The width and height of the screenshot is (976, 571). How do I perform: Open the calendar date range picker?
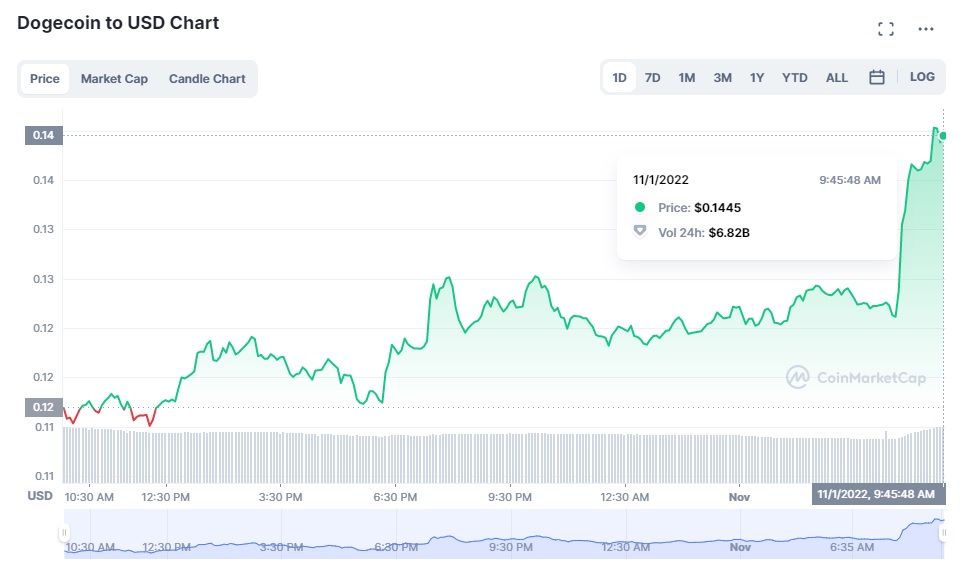877,77
